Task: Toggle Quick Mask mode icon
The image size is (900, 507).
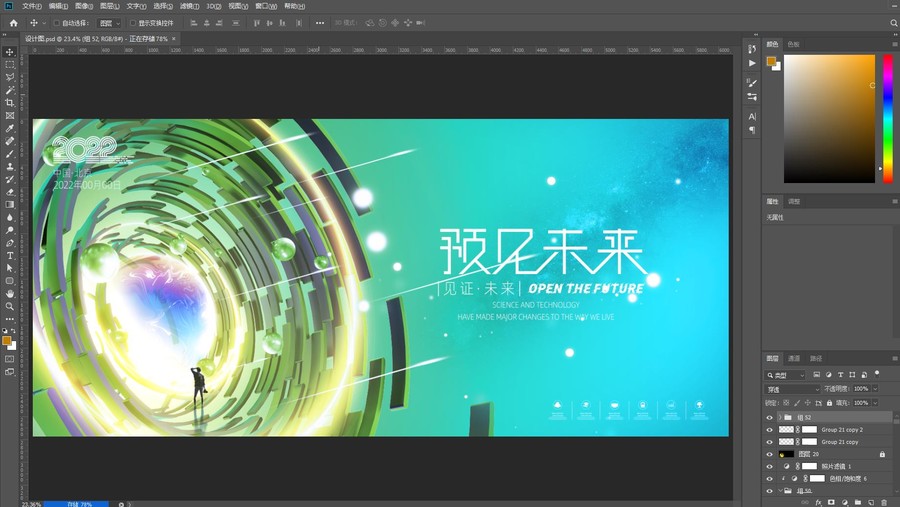Action: (10, 359)
